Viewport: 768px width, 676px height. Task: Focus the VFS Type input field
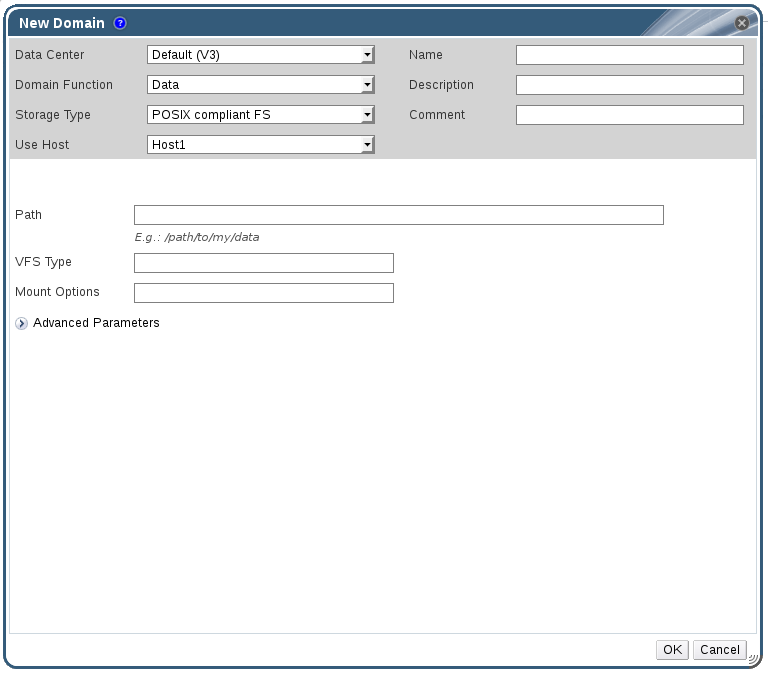(x=263, y=263)
